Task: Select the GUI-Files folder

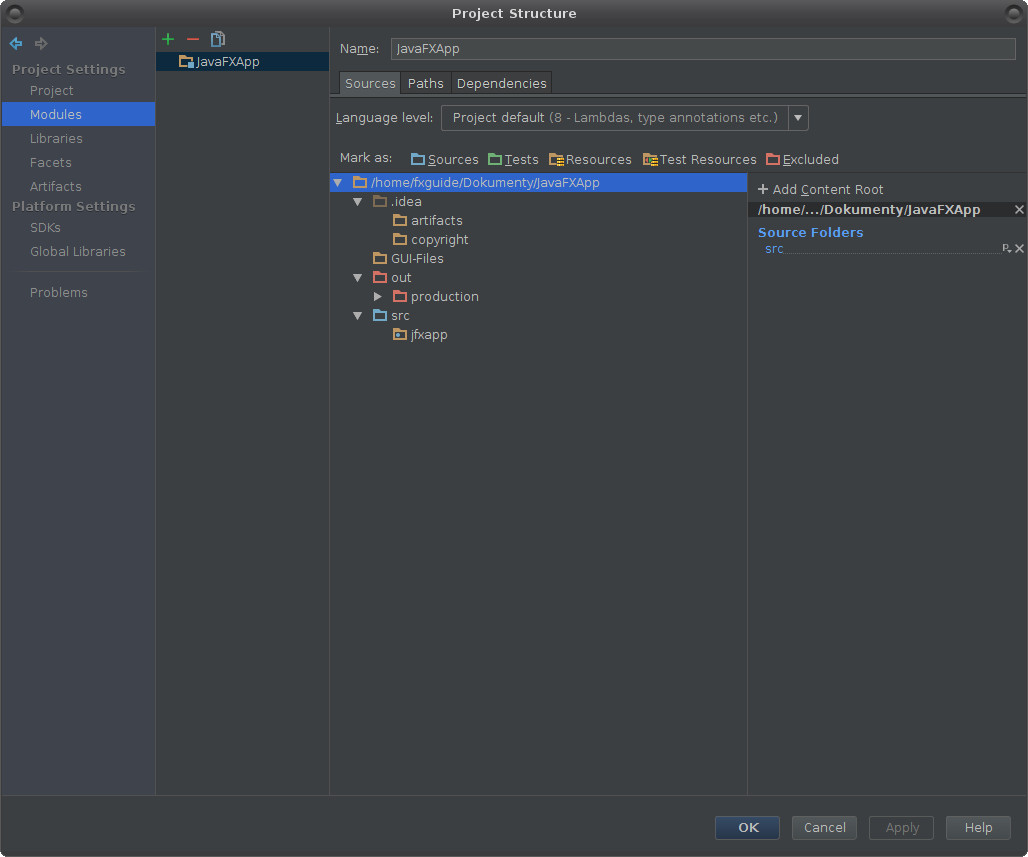Action: (x=408, y=259)
